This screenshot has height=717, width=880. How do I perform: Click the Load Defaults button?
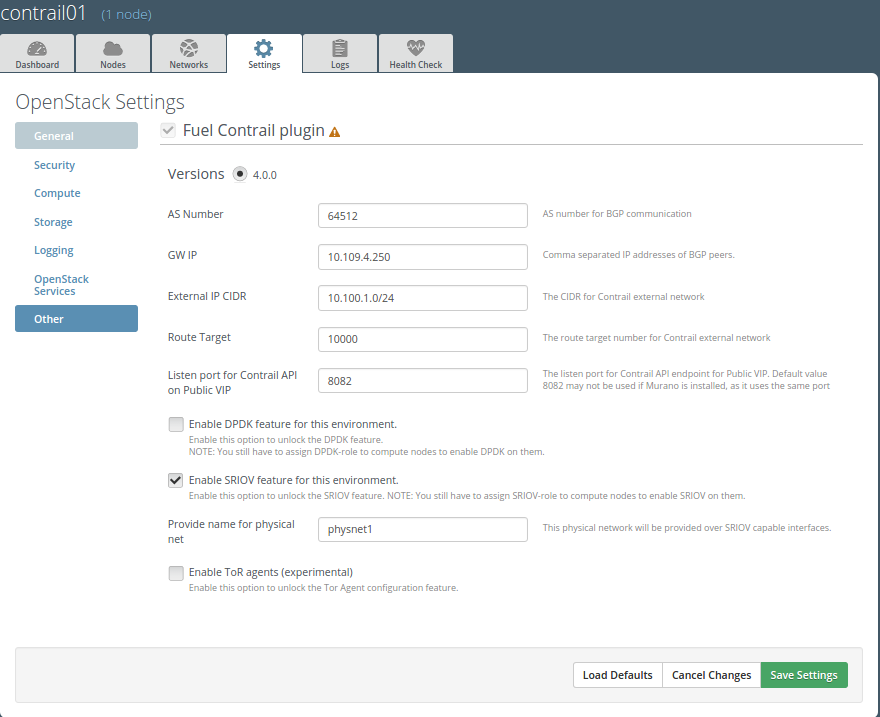coord(617,675)
